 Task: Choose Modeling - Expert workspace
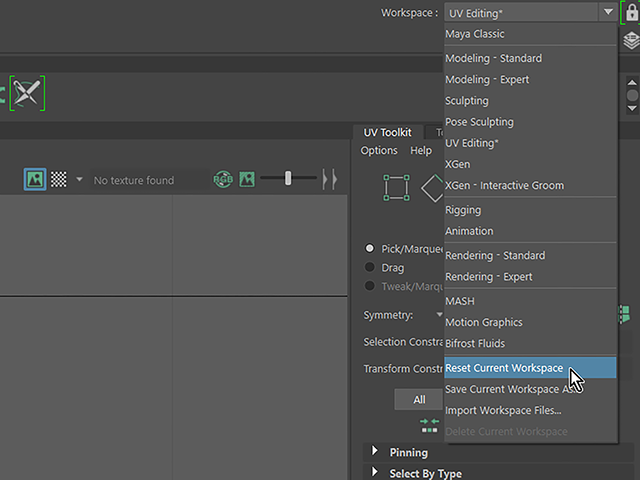point(530,80)
